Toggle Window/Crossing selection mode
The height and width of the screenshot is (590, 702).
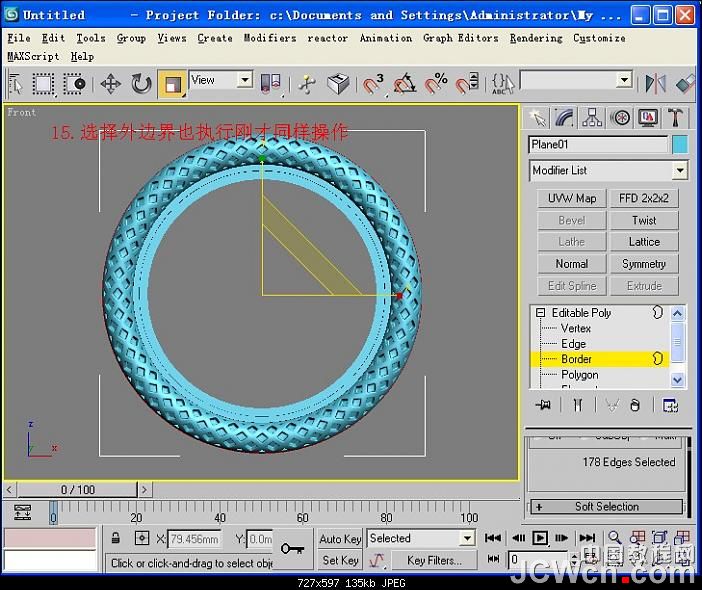(x=74, y=84)
